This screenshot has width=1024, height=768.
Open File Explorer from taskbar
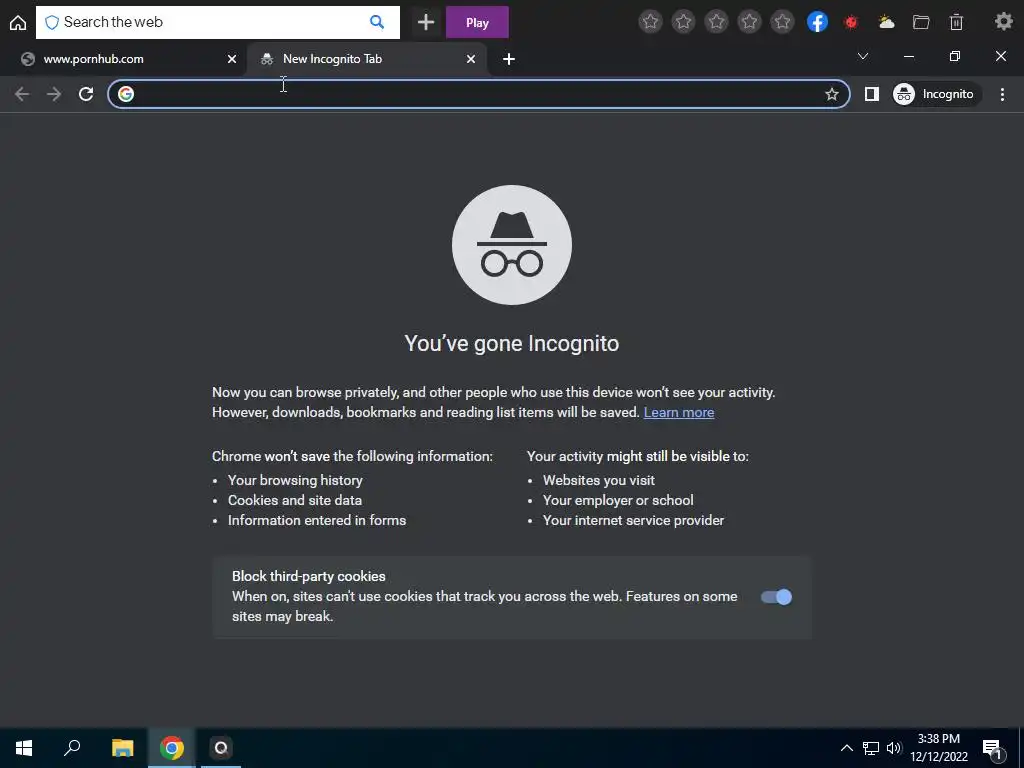[122, 748]
